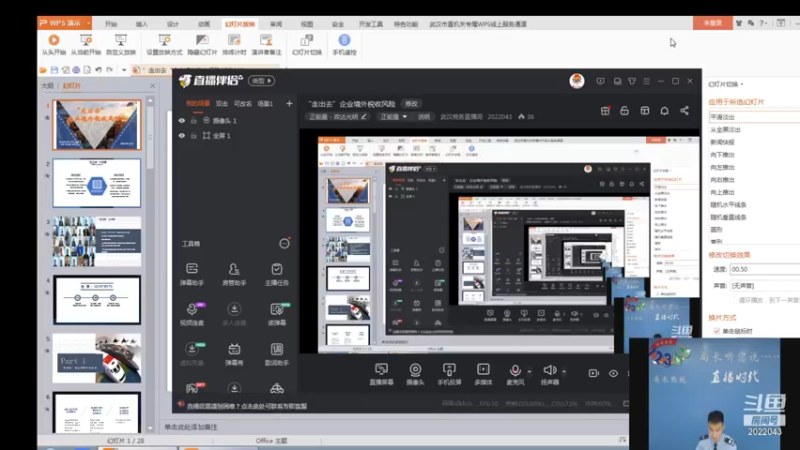The height and width of the screenshot is (450, 800).
Task: Toggle preview eye icon in bottom bar
Action: click(x=613, y=373)
